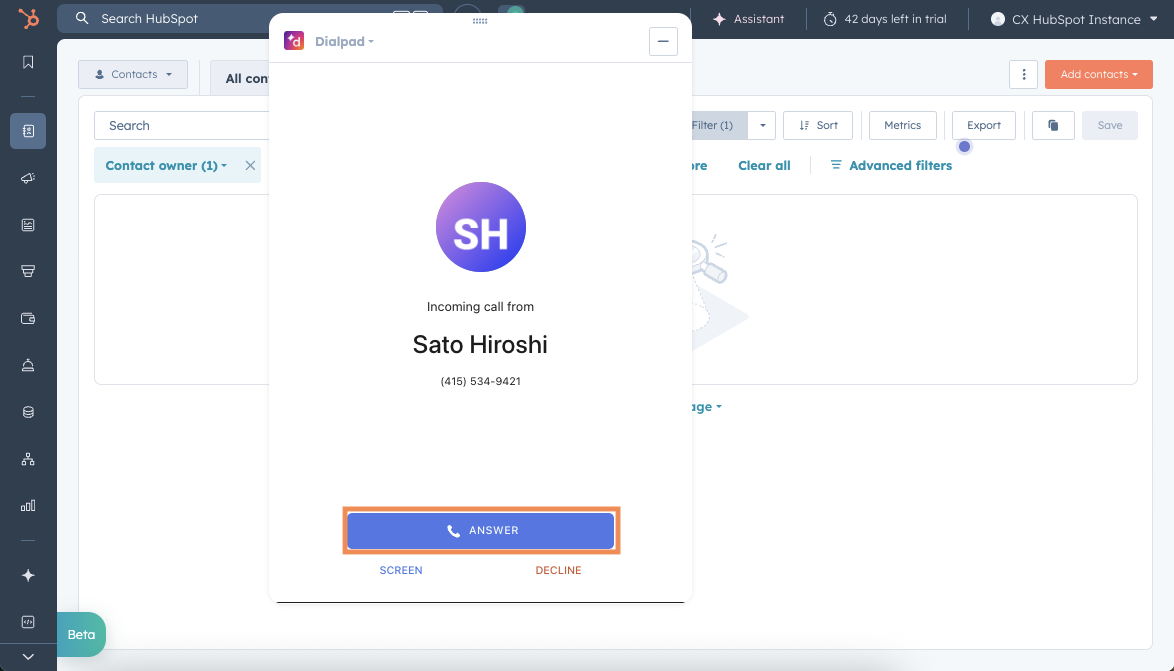Image resolution: width=1174 pixels, height=671 pixels.
Task: Click the HubSpot sprocket logo
Action: [x=27, y=18]
